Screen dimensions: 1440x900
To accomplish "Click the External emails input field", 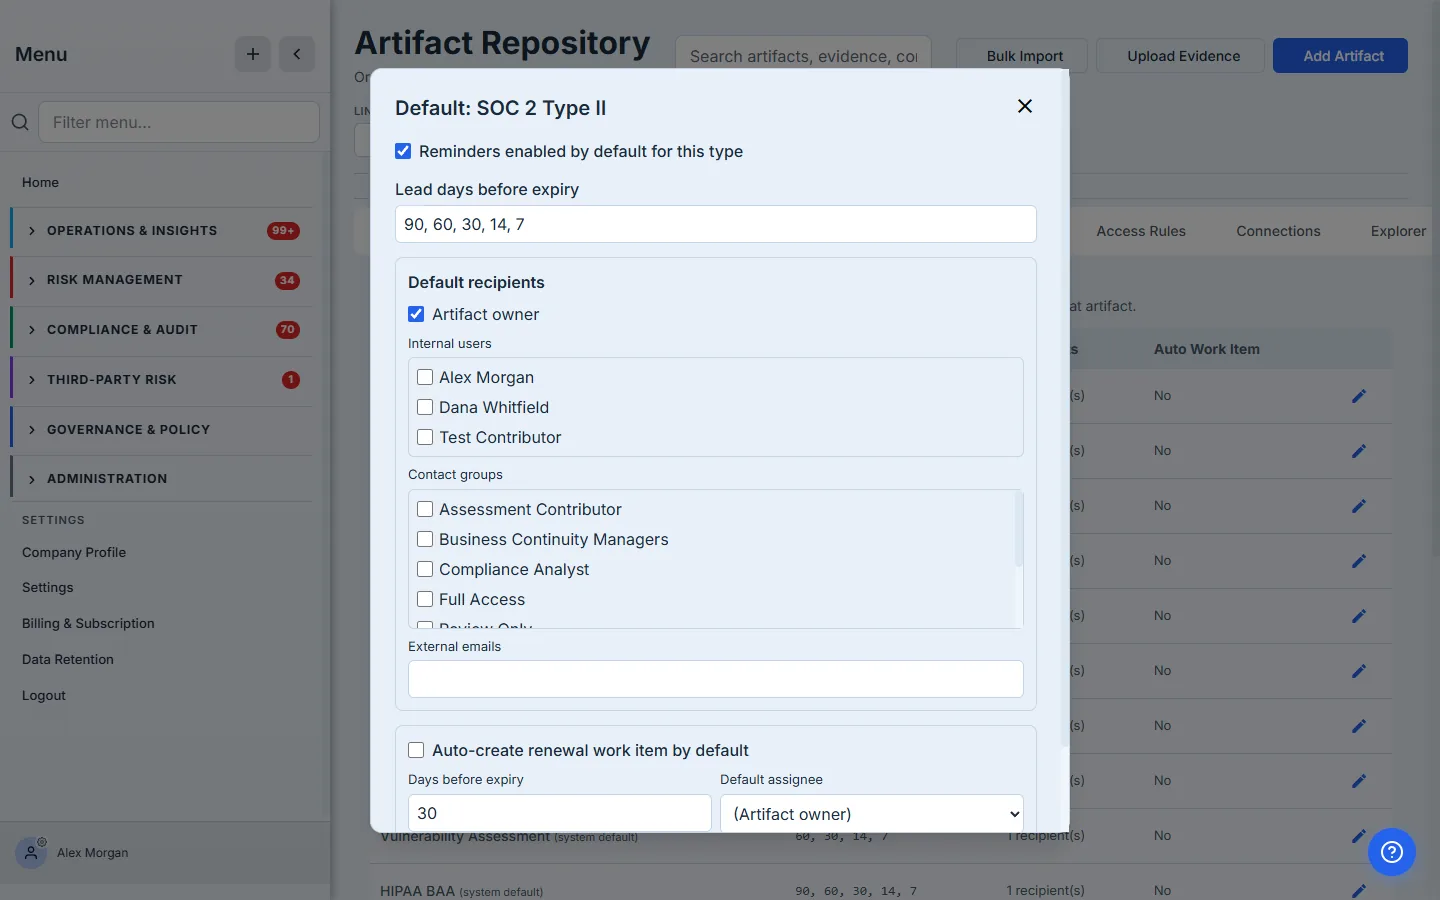I will point(716,679).
